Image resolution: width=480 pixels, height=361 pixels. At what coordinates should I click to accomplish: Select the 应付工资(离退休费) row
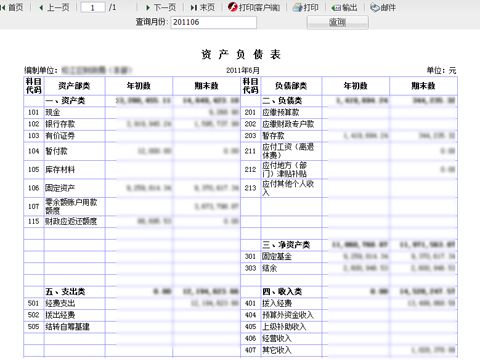coord(349,151)
